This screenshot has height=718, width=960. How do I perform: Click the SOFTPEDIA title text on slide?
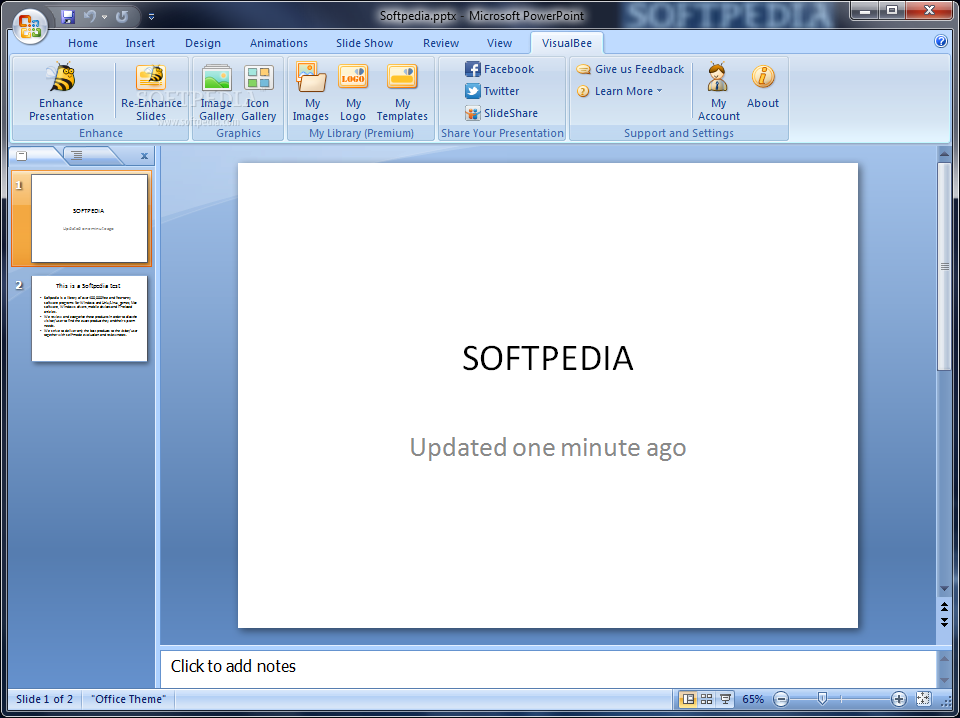(547, 358)
